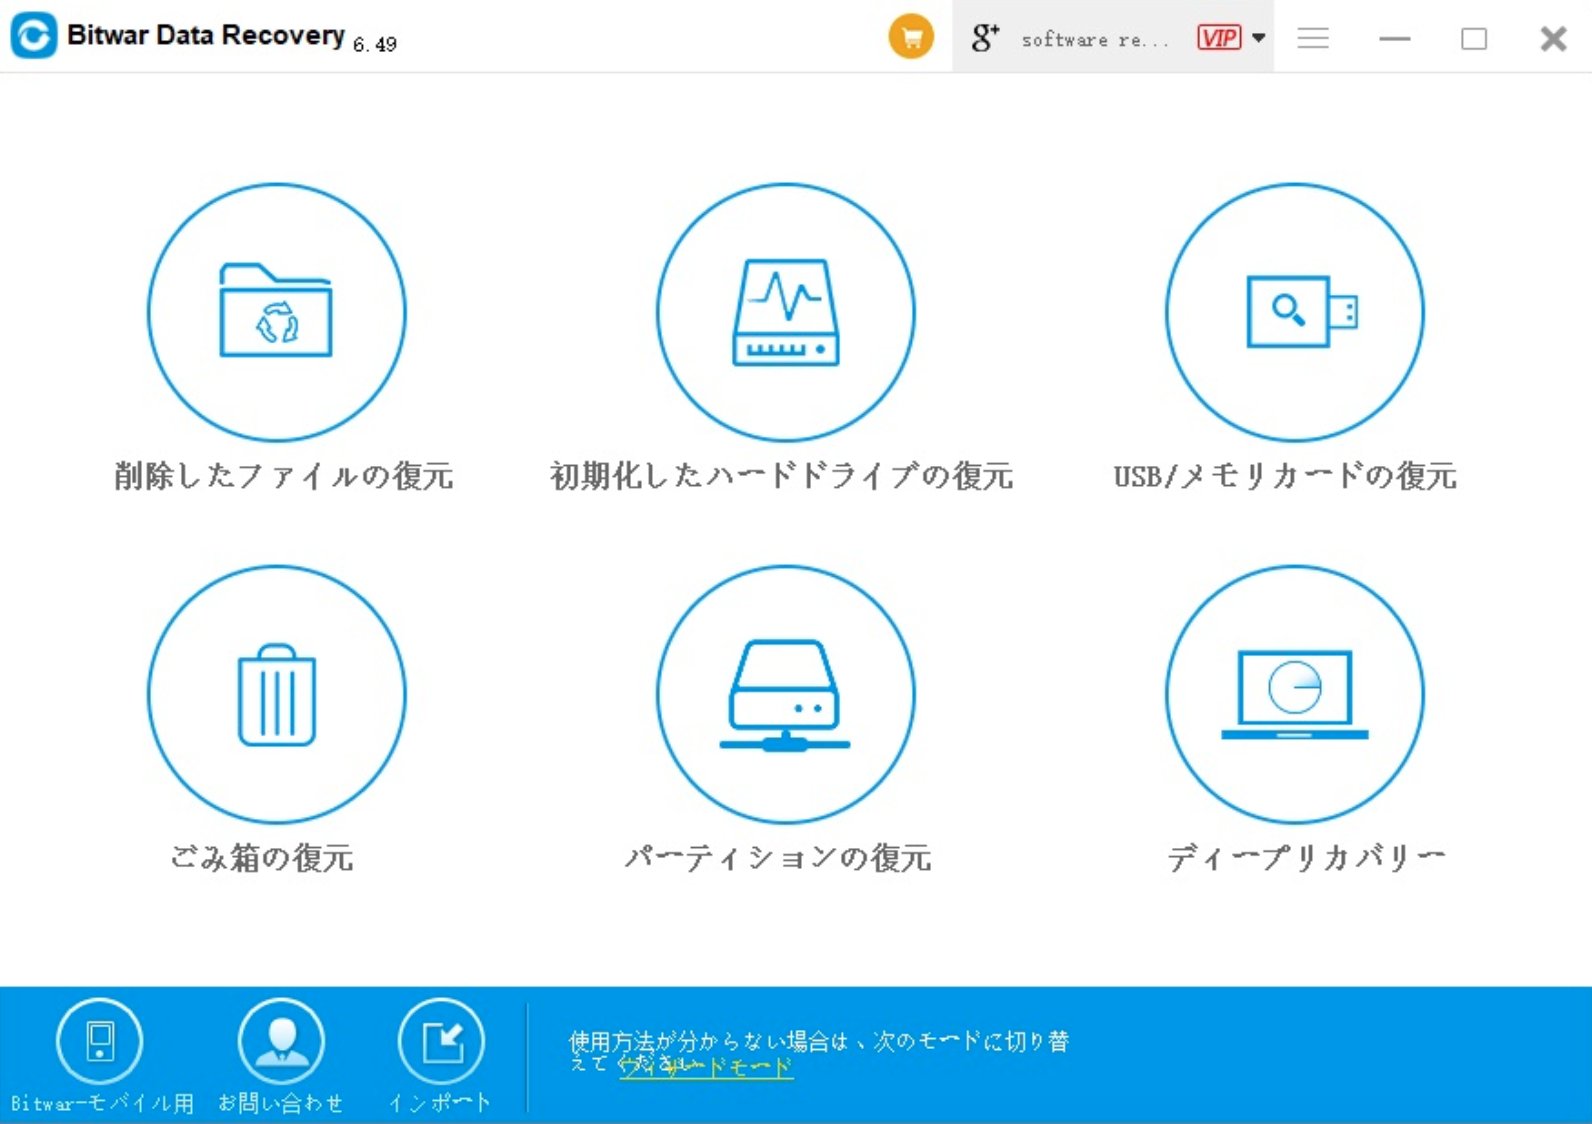Image resolution: width=1592 pixels, height=1124 pixels.
Task: Expand the account dropdown arrow
Action: click(x=1259, y=38)
